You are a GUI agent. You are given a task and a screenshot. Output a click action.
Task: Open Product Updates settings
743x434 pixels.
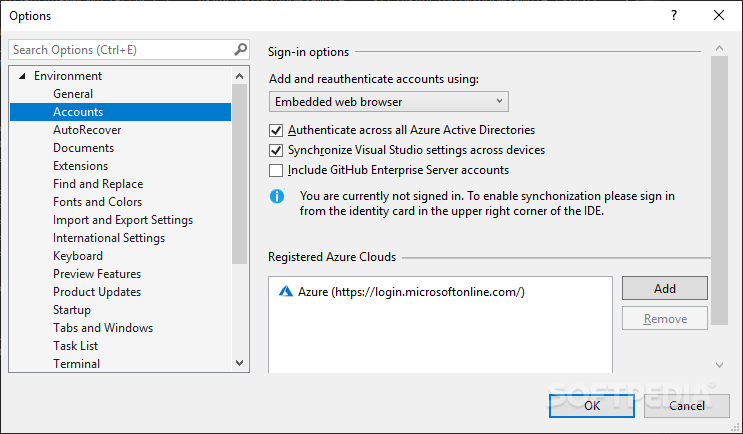pyautogui.click(x=97, y=292)
